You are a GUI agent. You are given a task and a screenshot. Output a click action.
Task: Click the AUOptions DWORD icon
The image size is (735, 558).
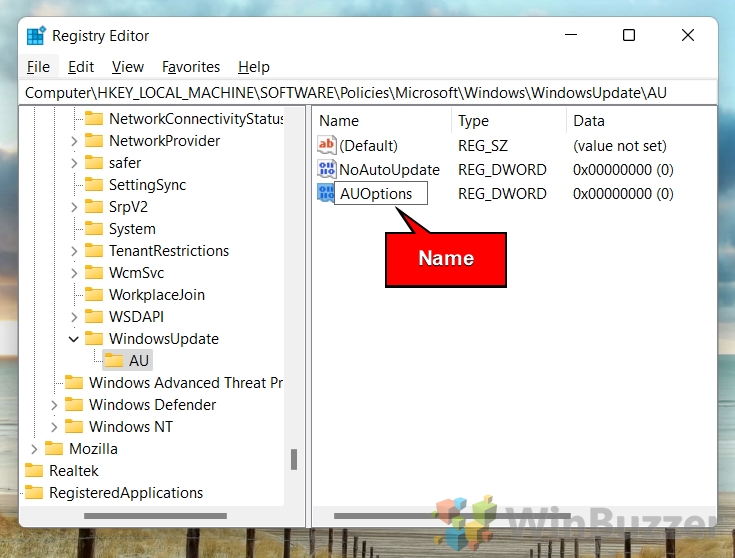click(x=325, y=193)
